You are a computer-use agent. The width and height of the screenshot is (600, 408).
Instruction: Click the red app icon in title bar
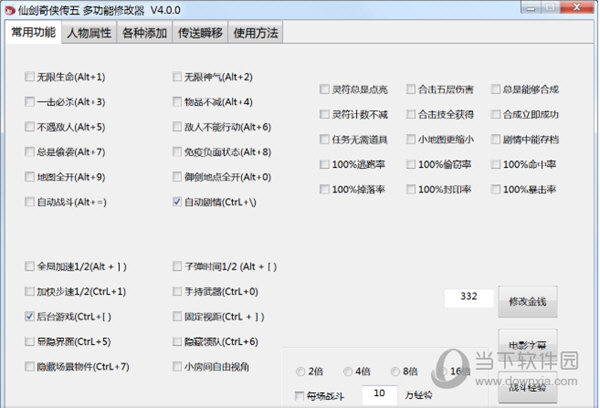point(10,10)
